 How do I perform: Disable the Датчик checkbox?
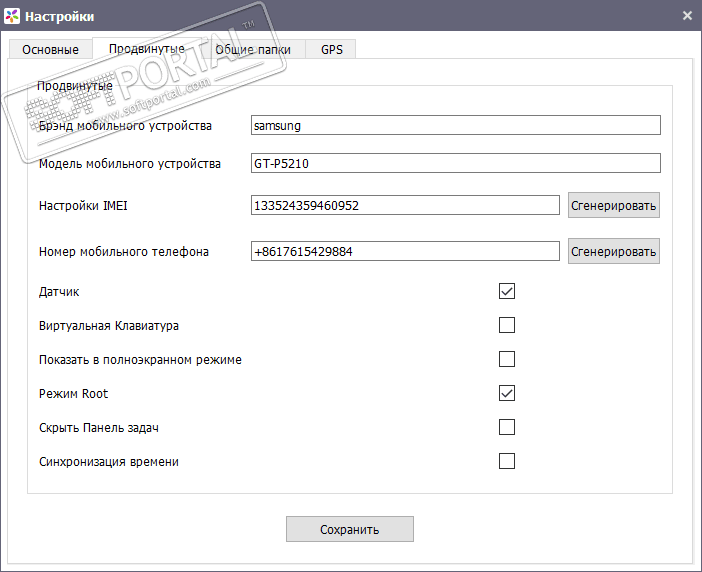pos(507,291)
